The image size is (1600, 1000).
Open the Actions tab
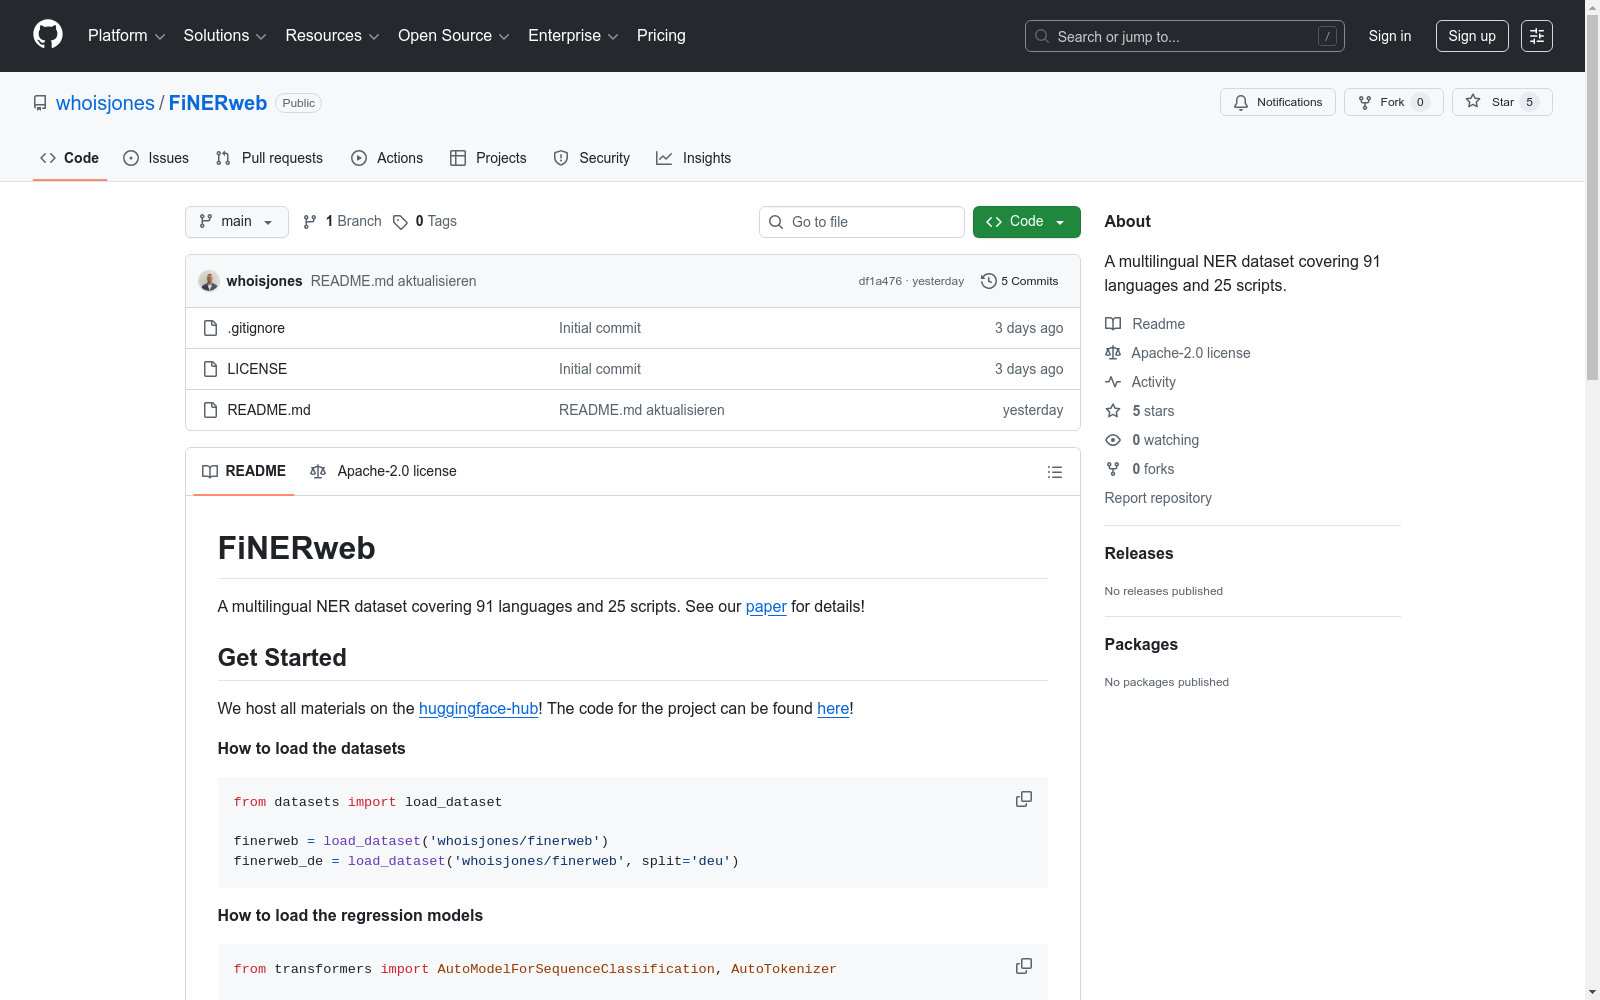coord(387,158)
